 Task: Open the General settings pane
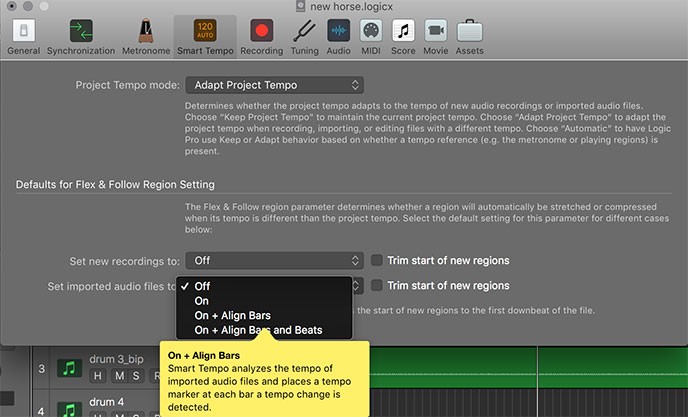[x=24, y=37]
